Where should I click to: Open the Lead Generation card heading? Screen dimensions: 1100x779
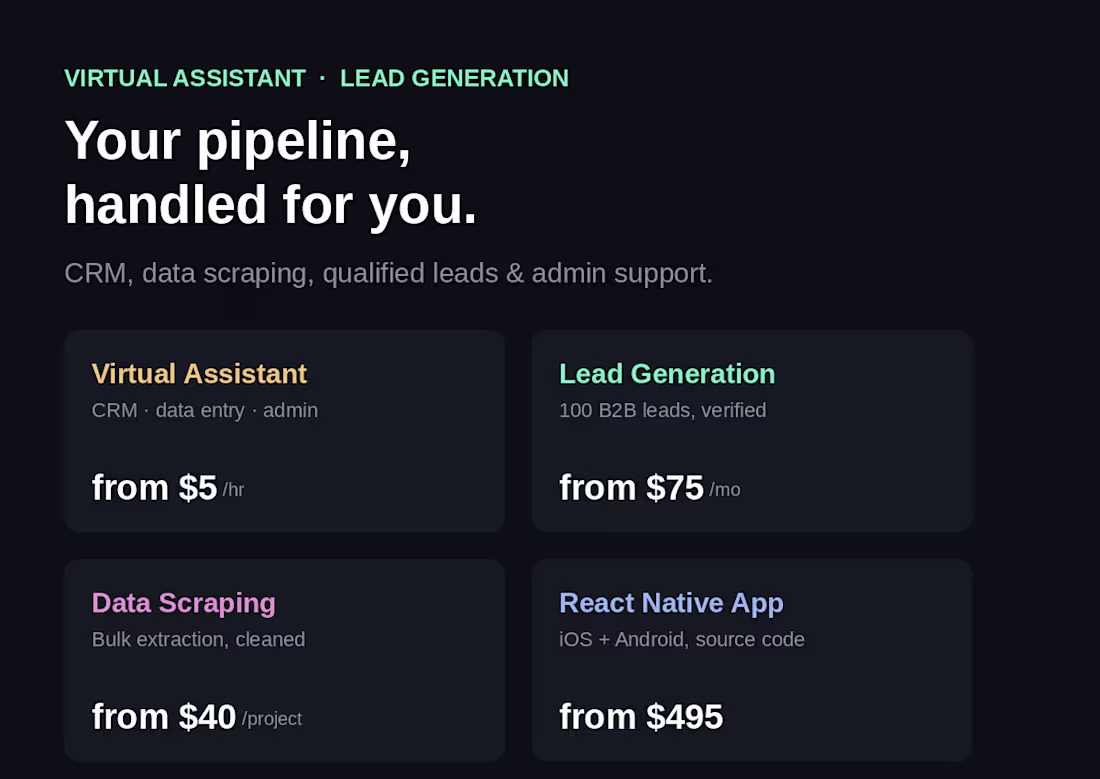coord(667,374)
